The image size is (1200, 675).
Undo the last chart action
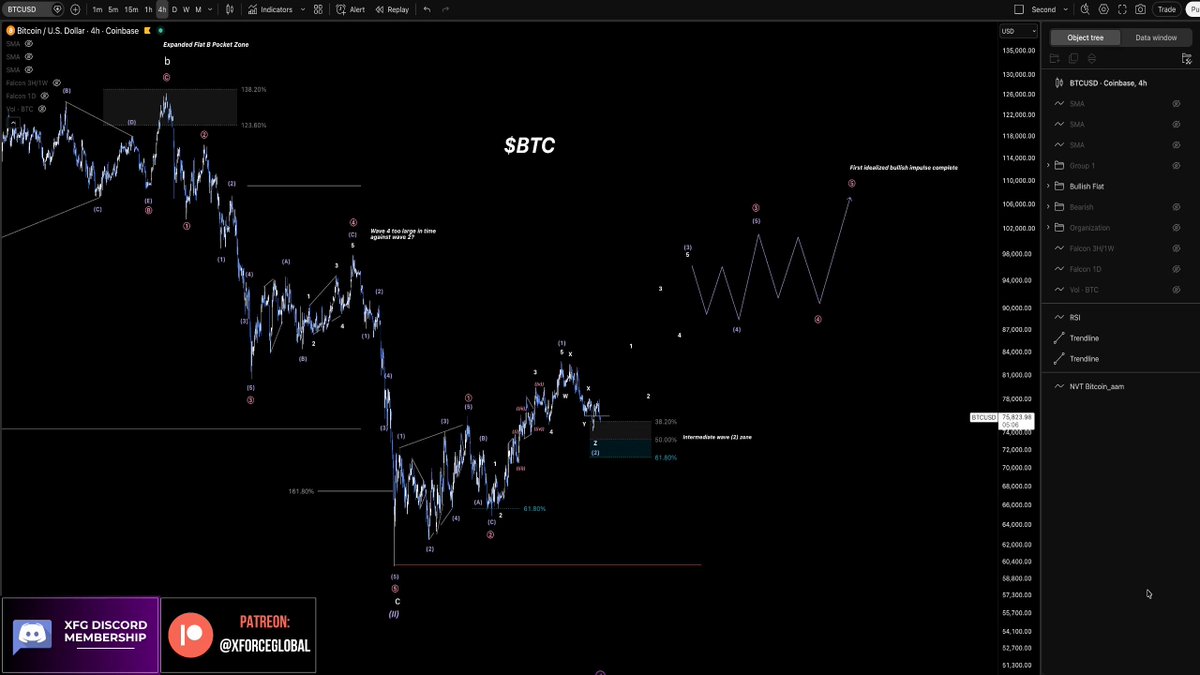tap(427, 9)
